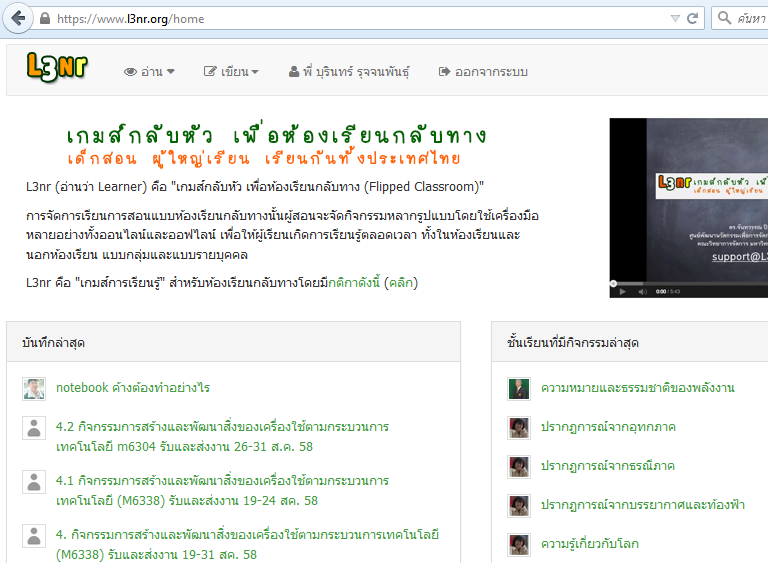Image resolution: width=768 pixels, height=563 pixels.
Task: Click the user avatar beside post 4.2
Action: [x=34, y=428]
